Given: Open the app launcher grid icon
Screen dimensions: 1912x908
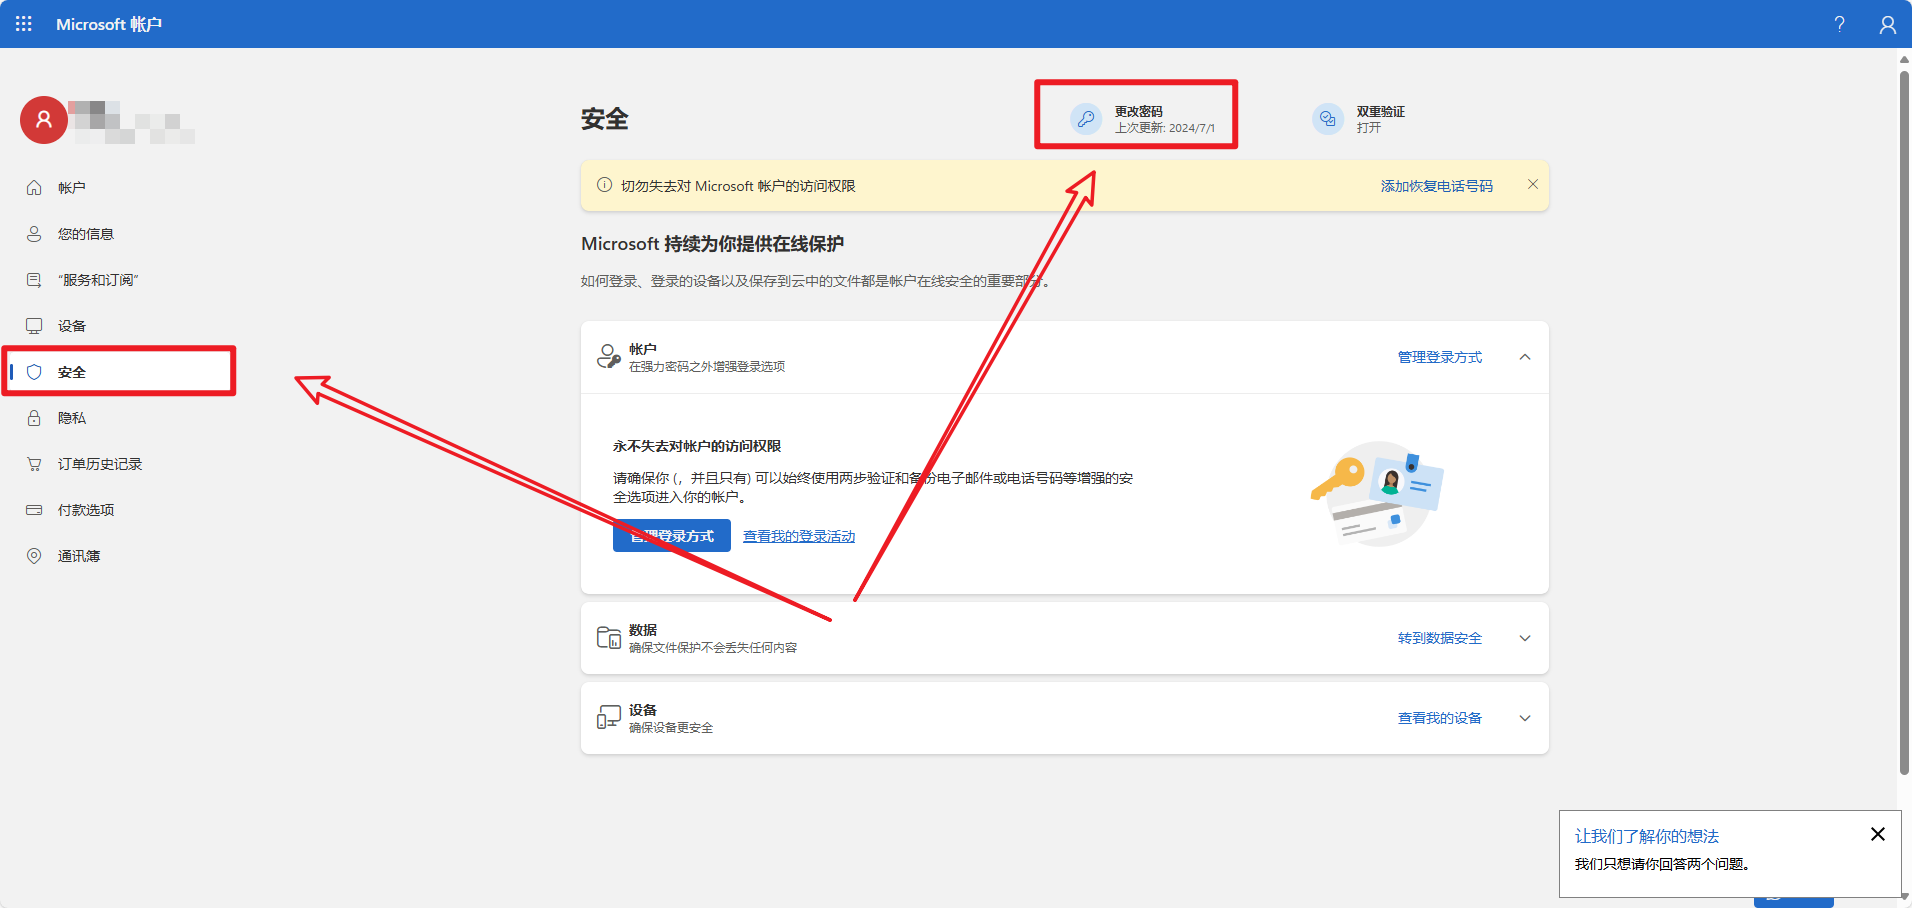Looking at the screenshot, I should point(24,24).
